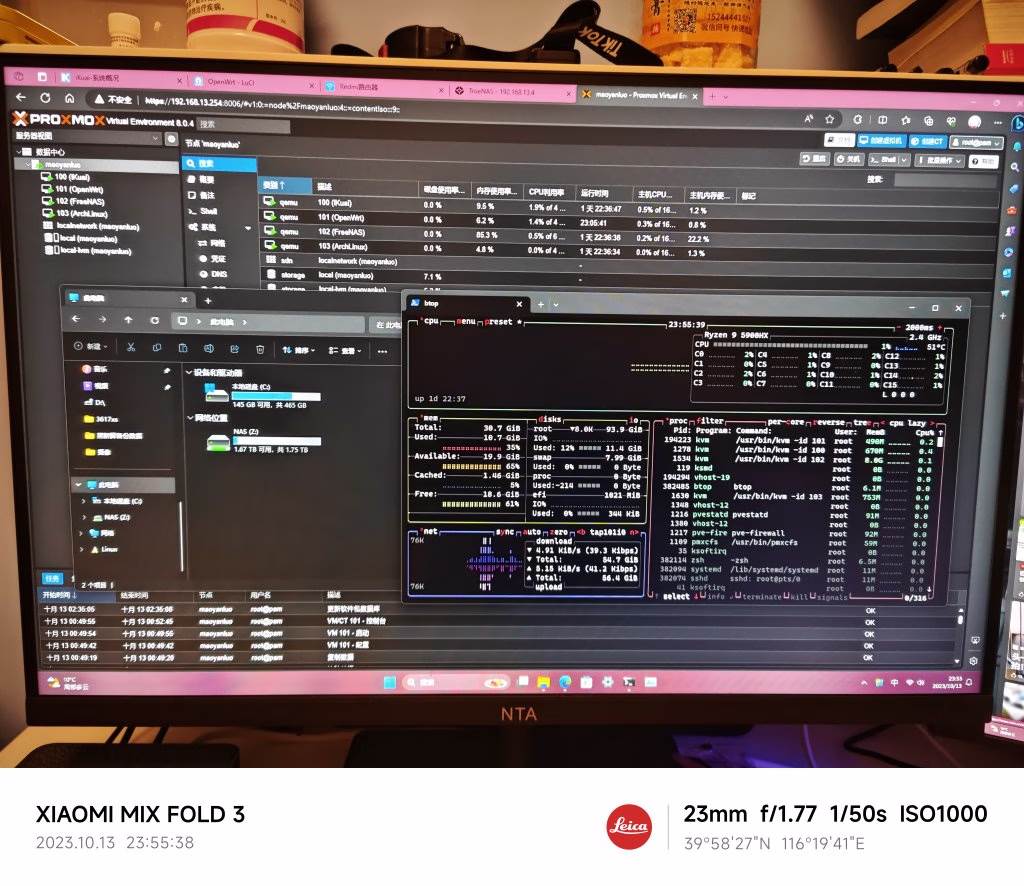Open the Sort dropdown in File Explorer
Image resolution: width=1024 pixels, height=886 pixels.
point(298,350)
